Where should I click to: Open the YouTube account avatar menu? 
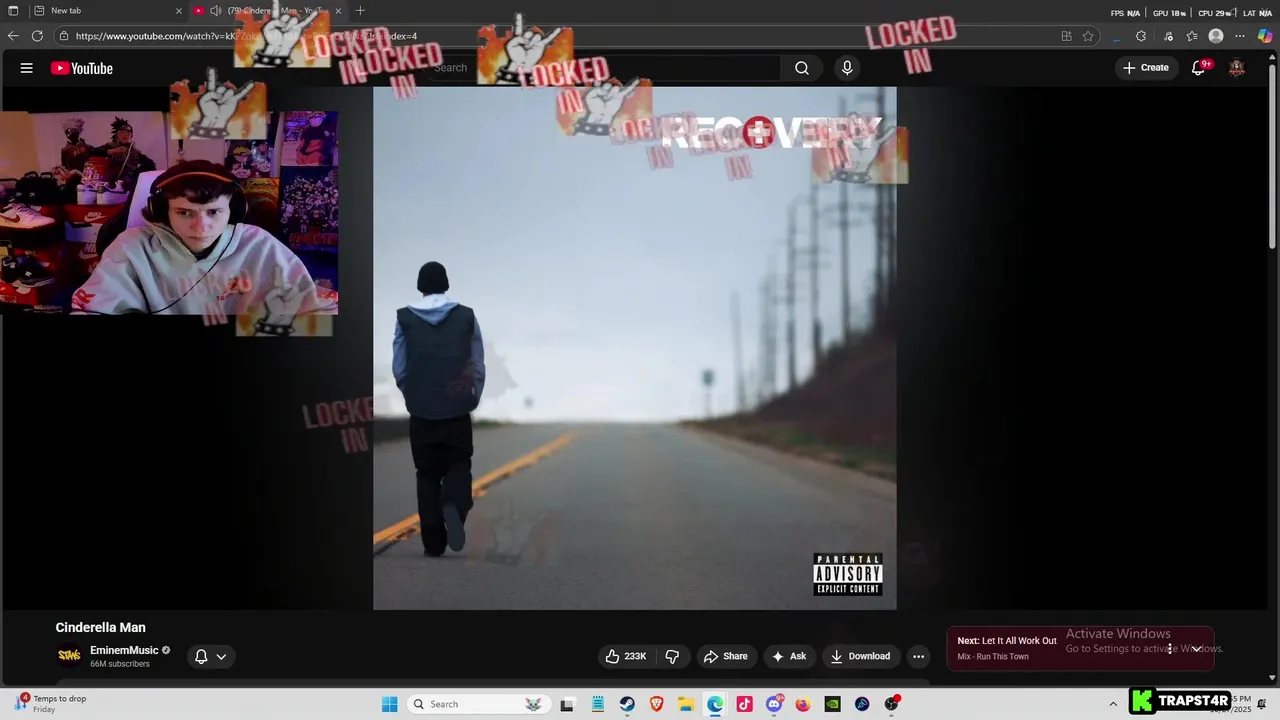[1237, 68]
